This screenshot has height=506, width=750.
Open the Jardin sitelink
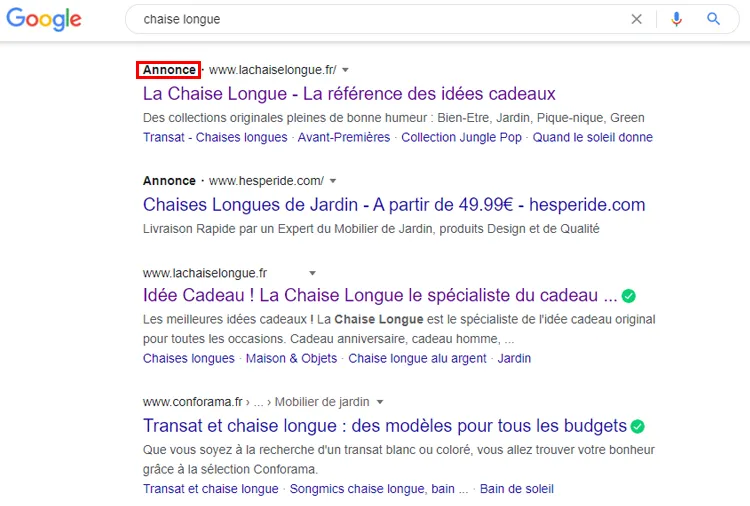(x=514, y=358)
